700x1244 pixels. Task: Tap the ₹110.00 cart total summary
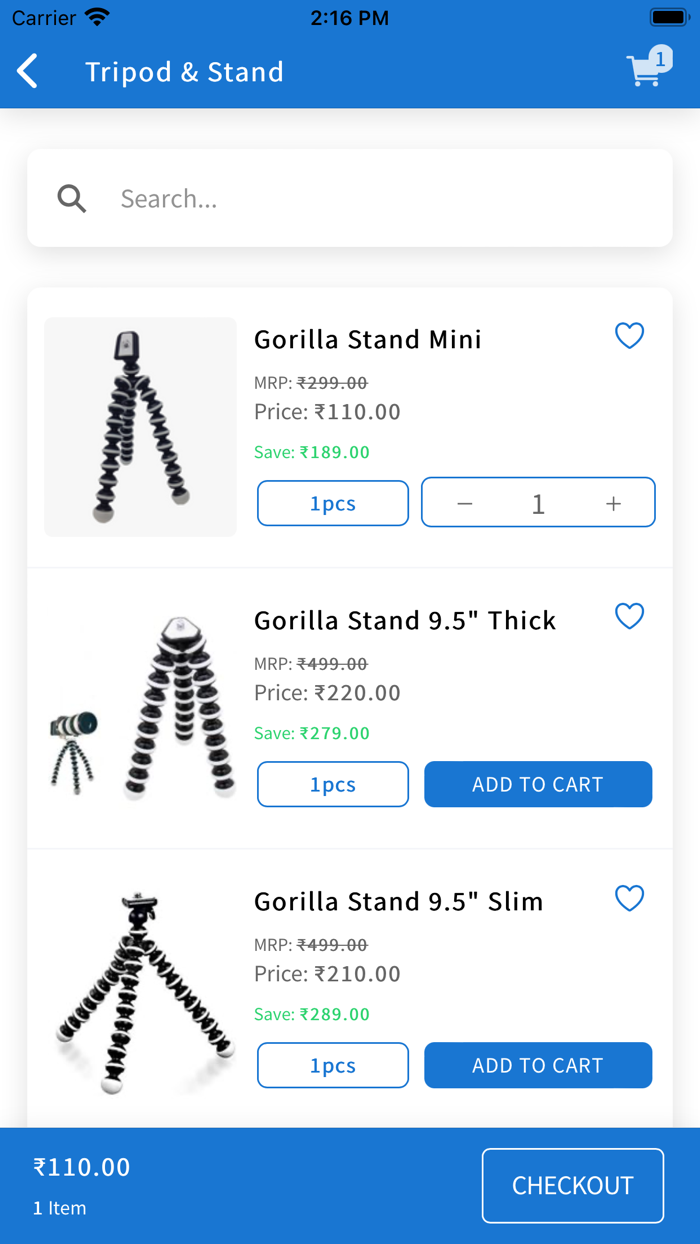click(x=82, y=1167)
